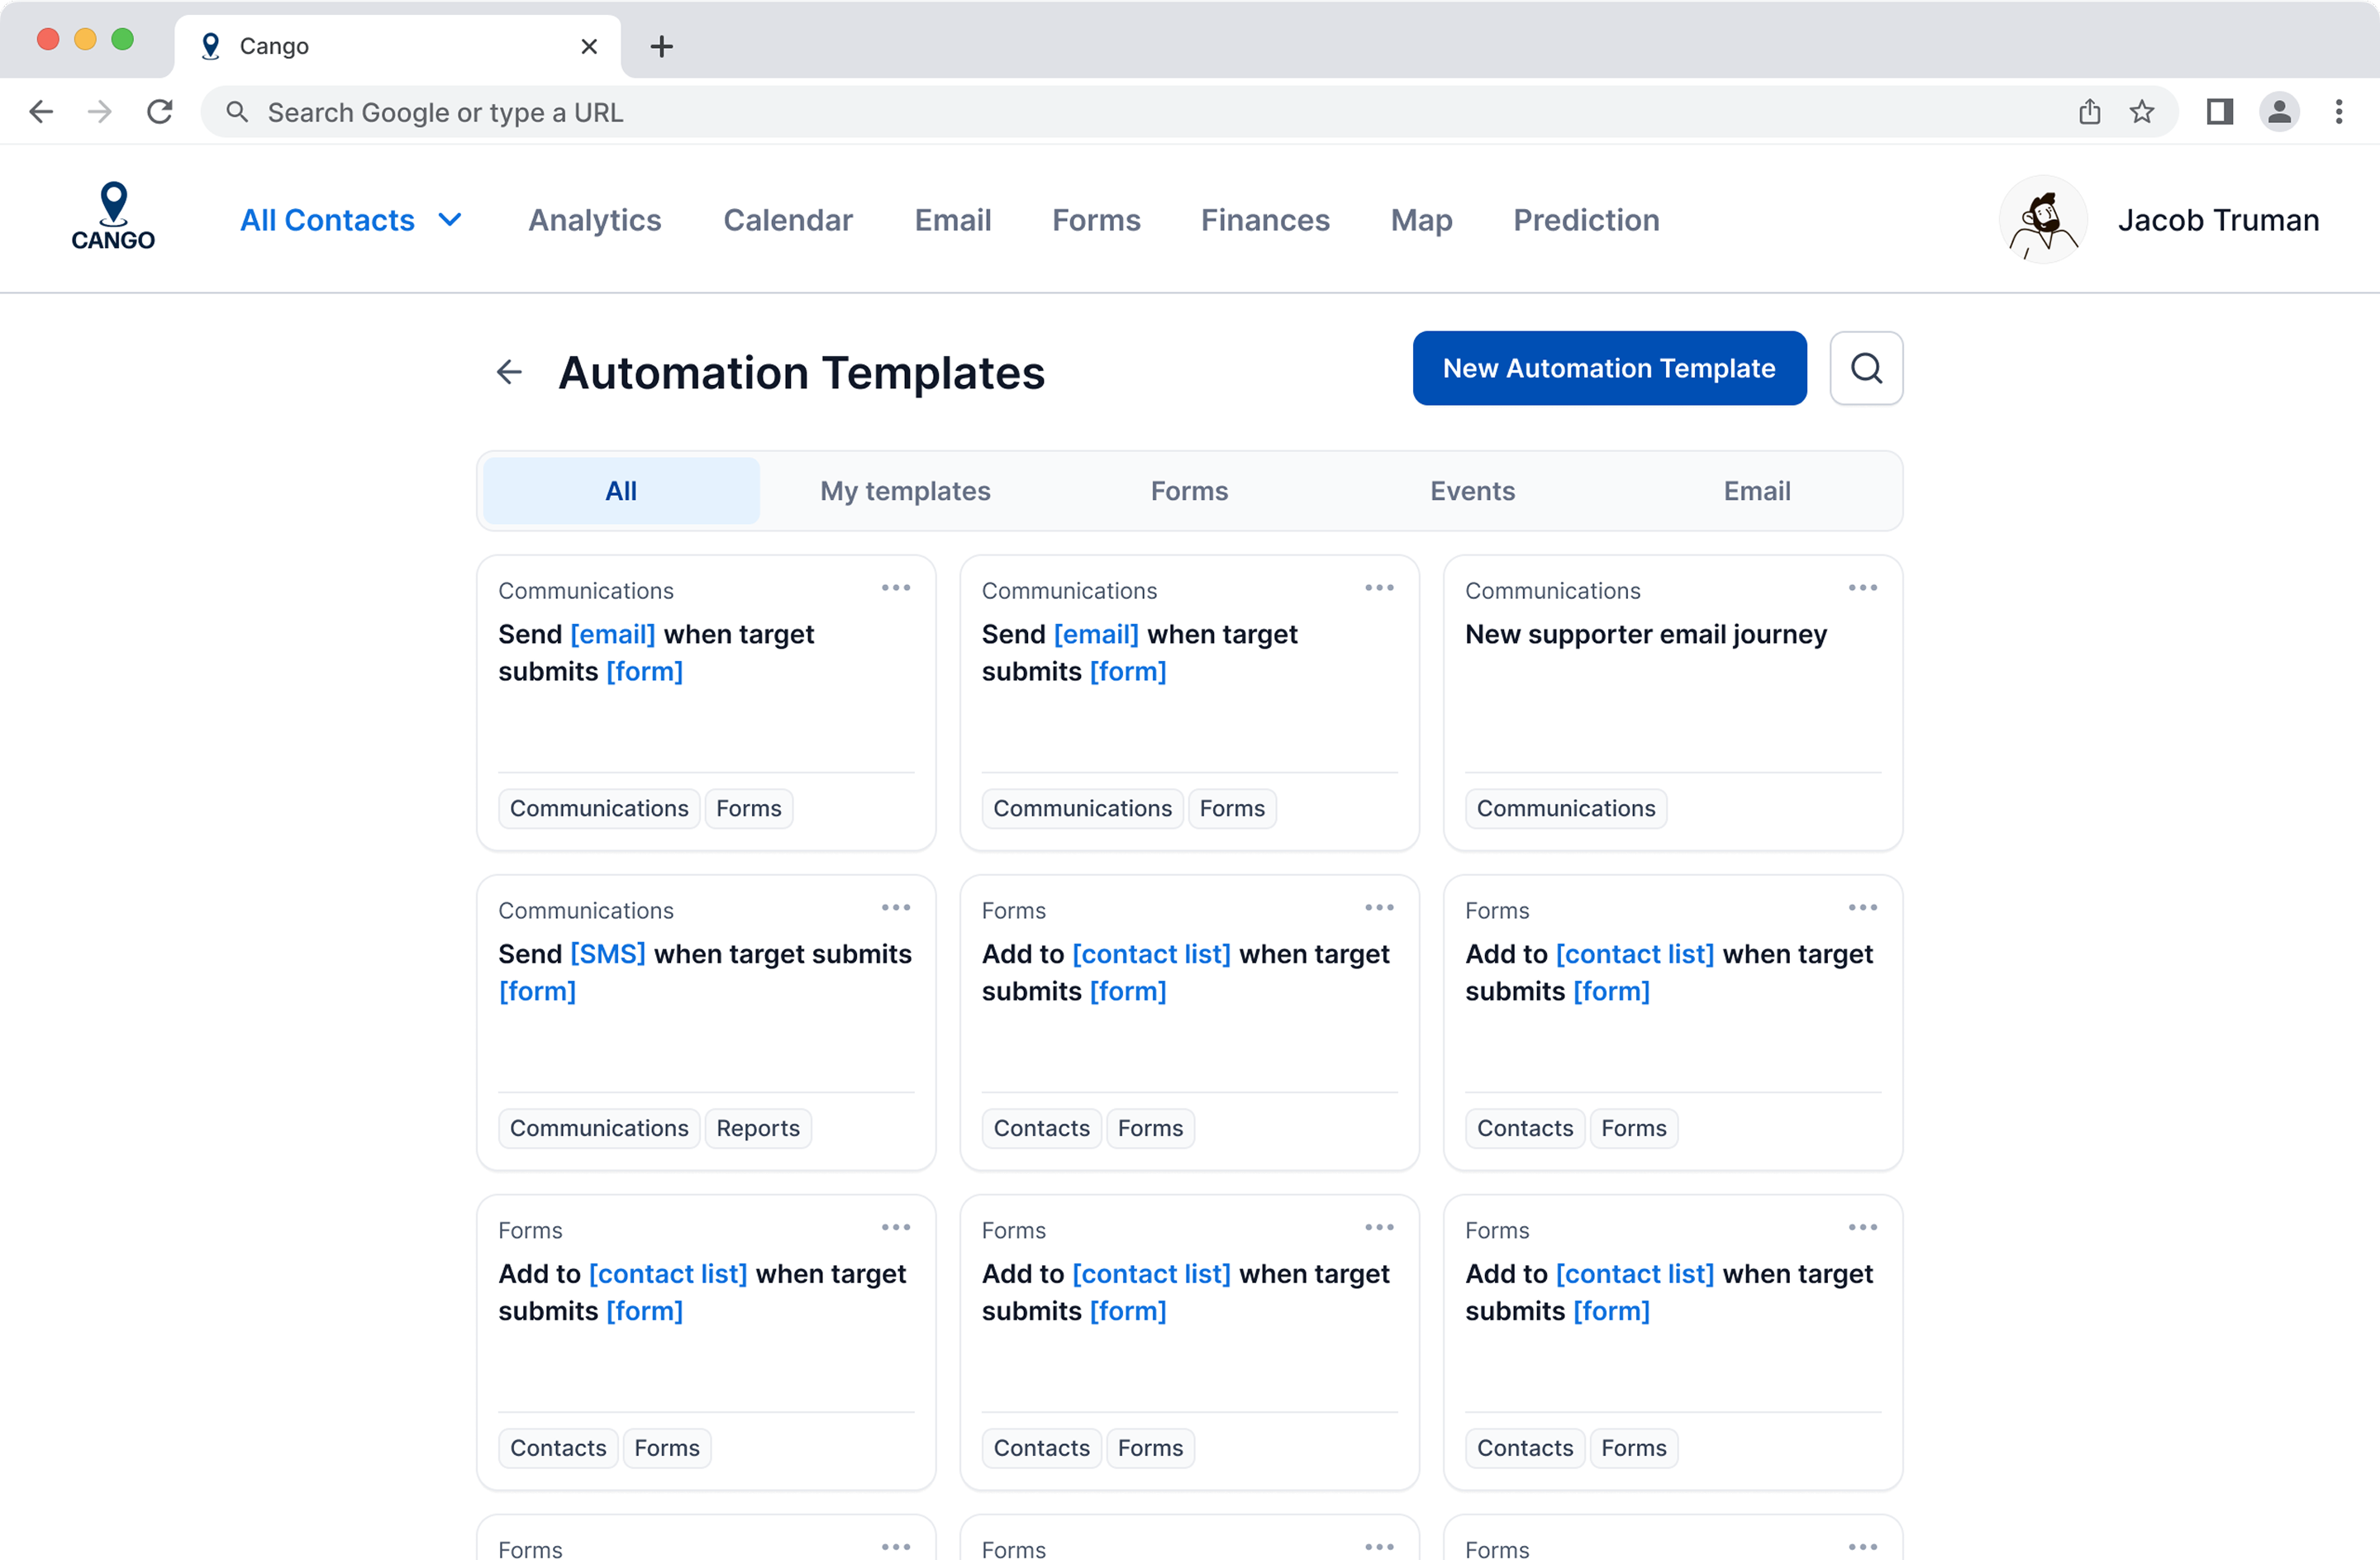Open three-dot menu on Send SMS template card
Screen dimensions: 2380x1560
pos(895,908)
